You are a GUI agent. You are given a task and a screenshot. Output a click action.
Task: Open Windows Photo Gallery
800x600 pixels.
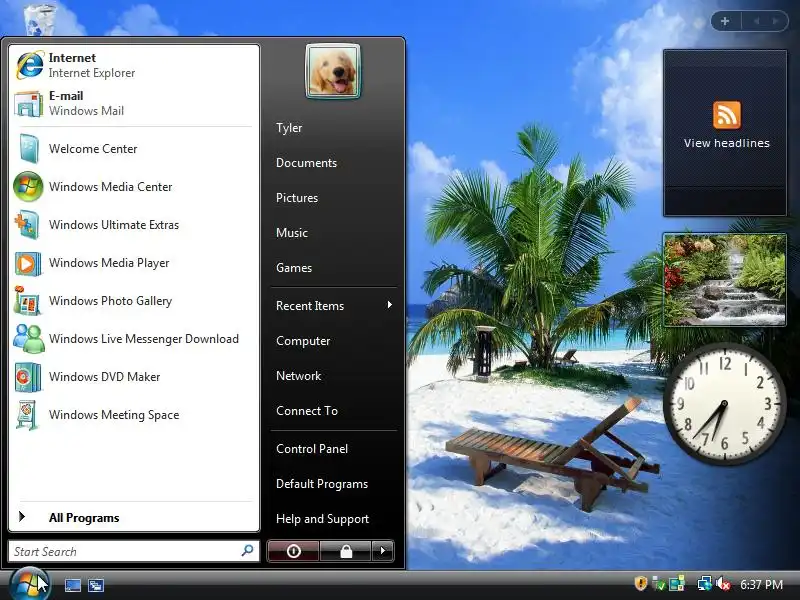(134, 301)
